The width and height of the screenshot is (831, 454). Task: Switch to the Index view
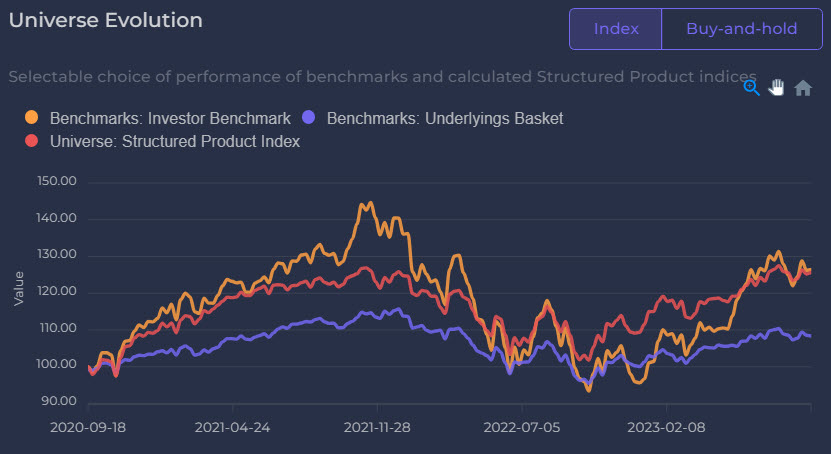pyautogui.click(x=616, y=29)
